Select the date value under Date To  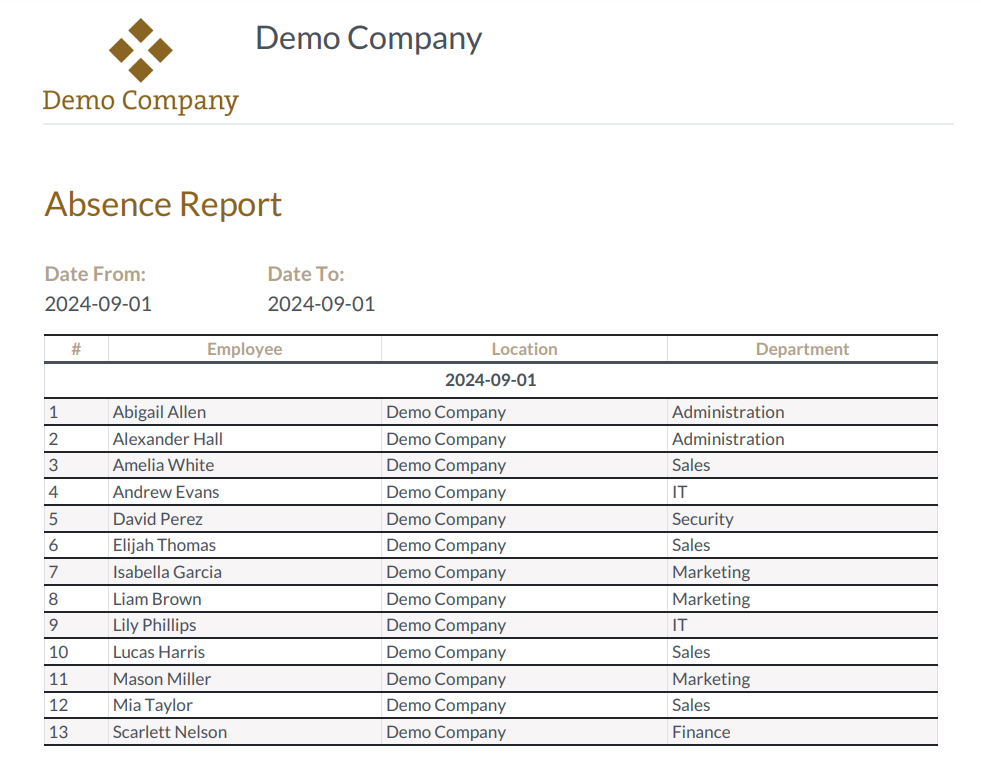[322, 304]
